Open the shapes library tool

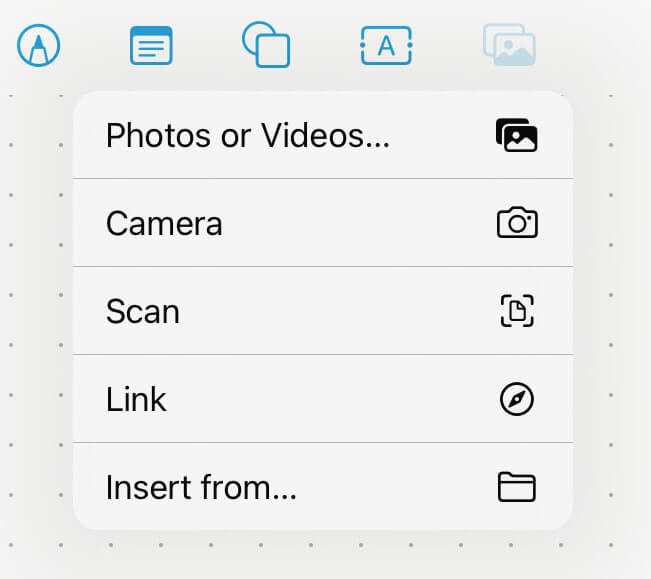tap(266, 44)
